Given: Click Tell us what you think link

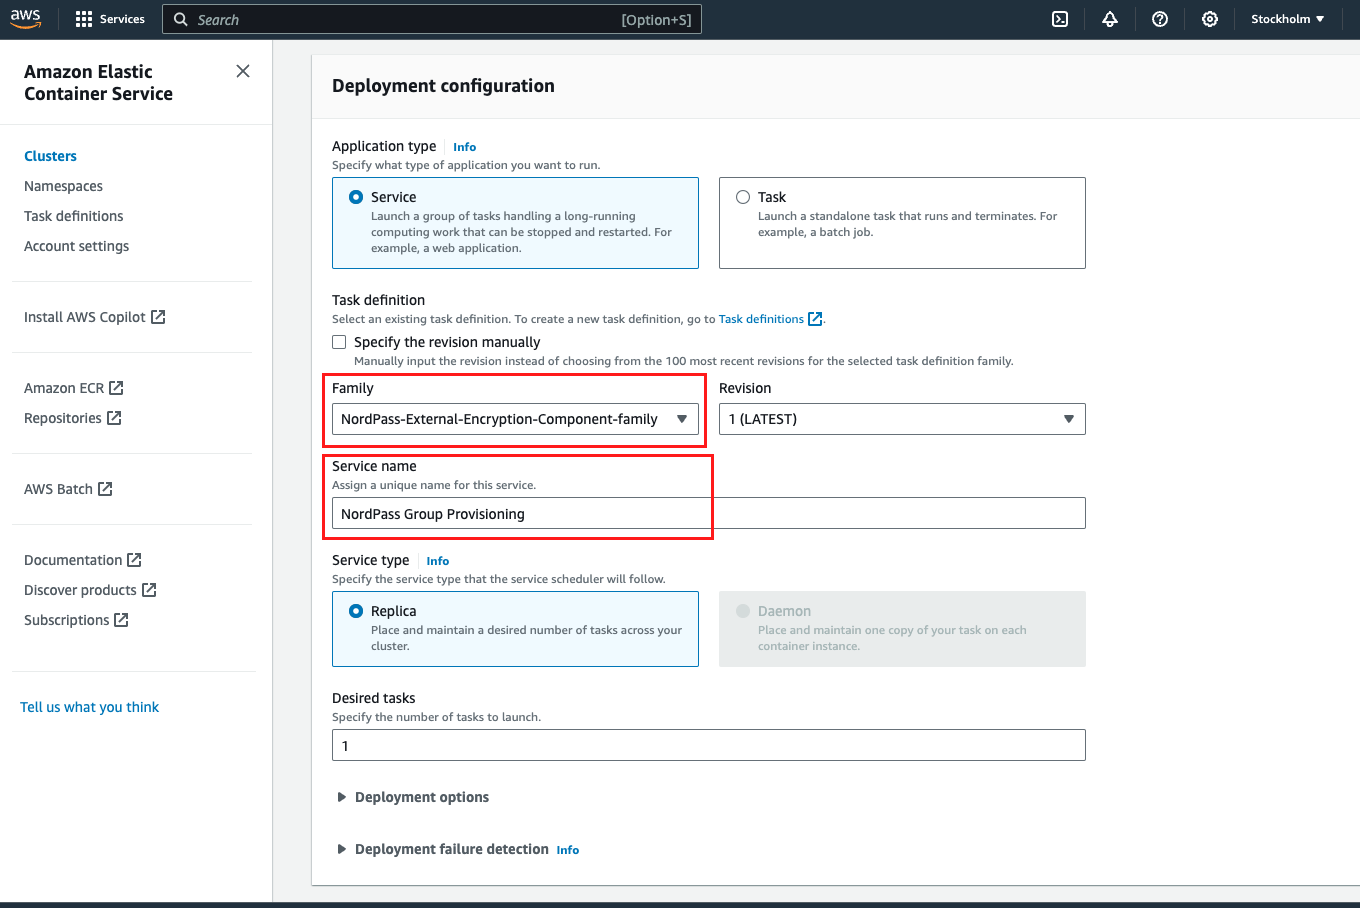Looking at the screenshot, I should [90, 707].
